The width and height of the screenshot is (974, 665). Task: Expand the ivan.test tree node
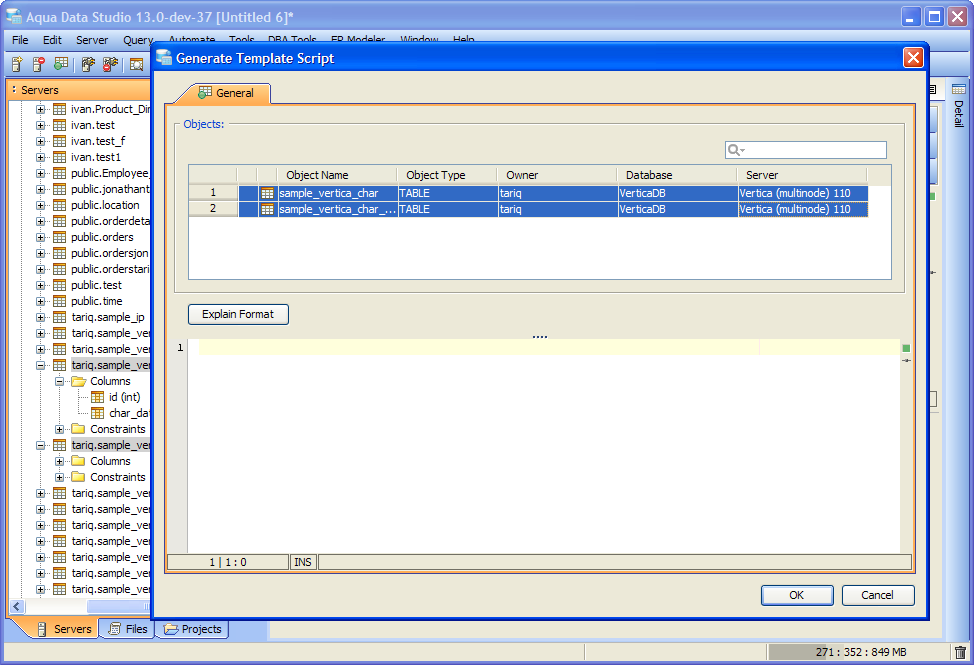[40, 125]
